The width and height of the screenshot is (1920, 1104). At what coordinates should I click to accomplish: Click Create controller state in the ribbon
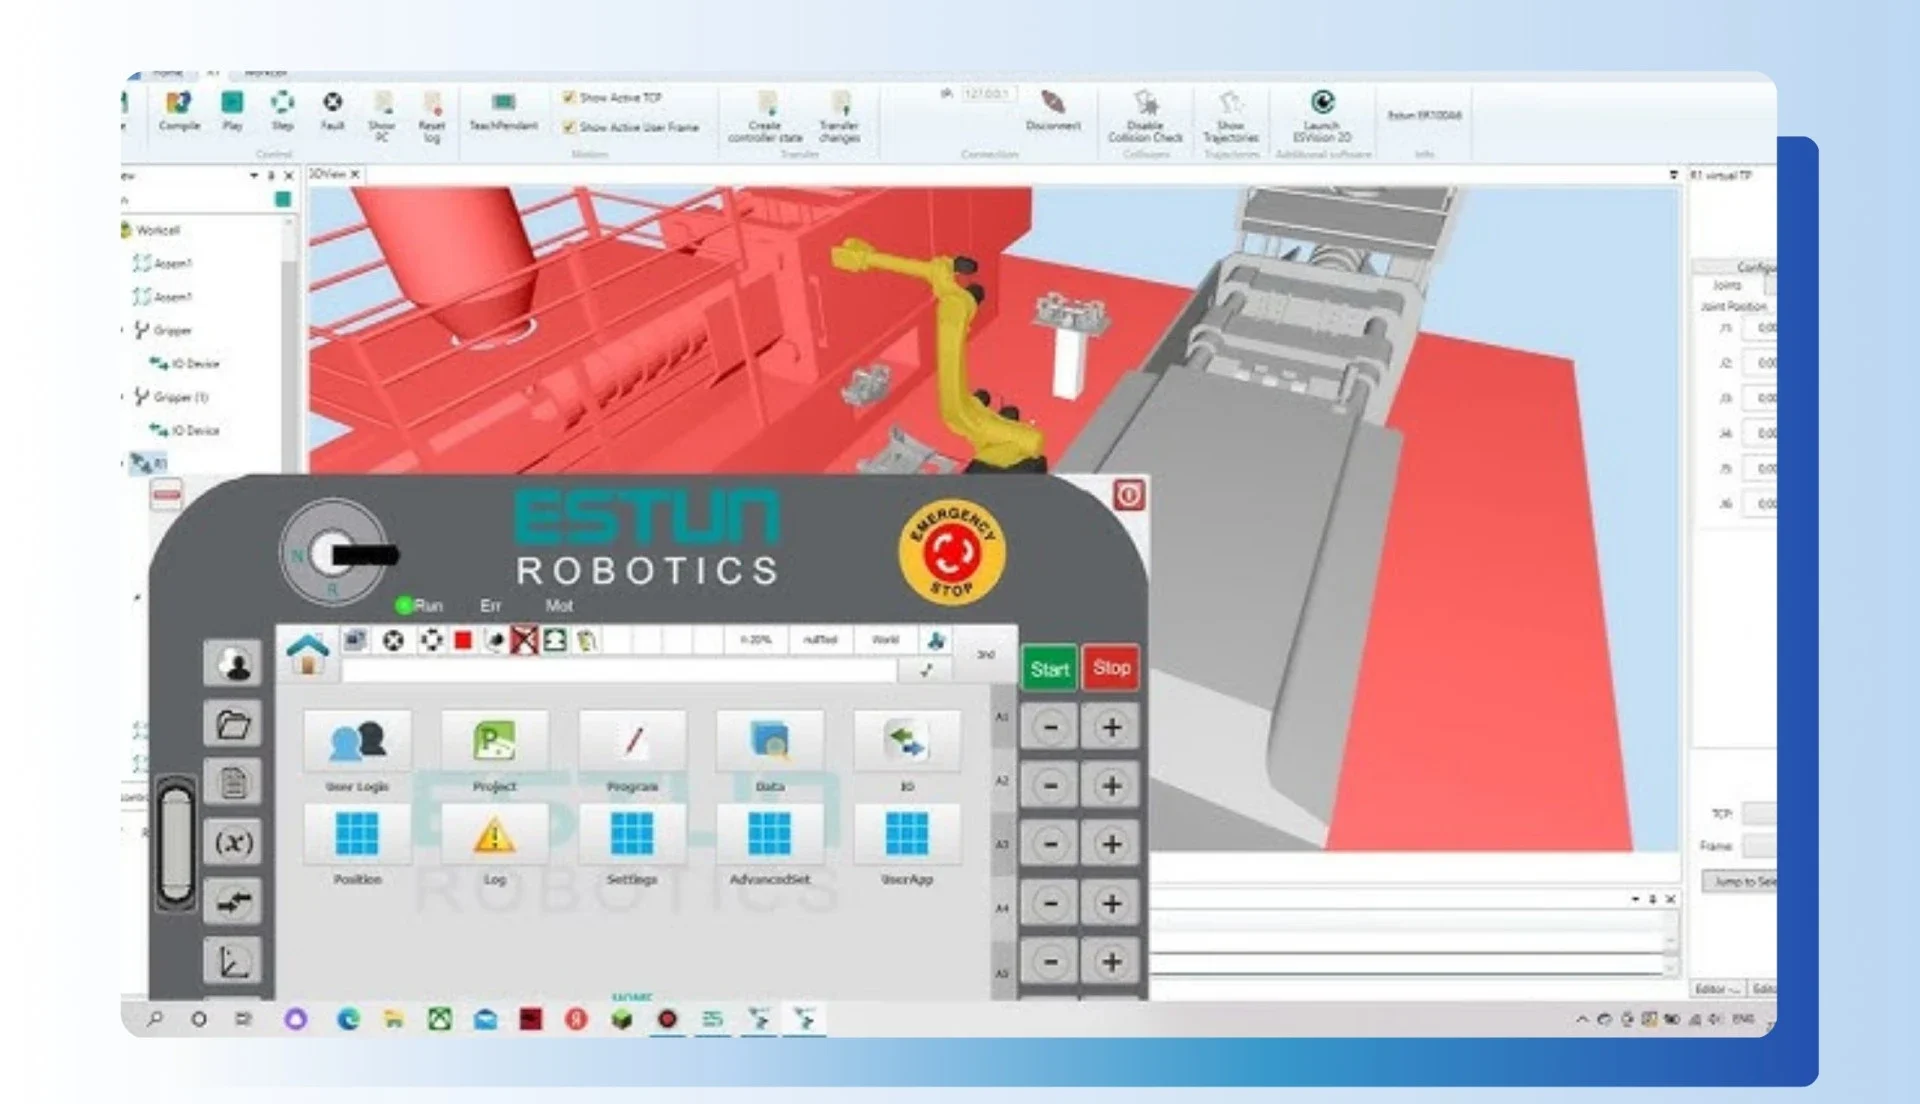[x=765, y=117]
